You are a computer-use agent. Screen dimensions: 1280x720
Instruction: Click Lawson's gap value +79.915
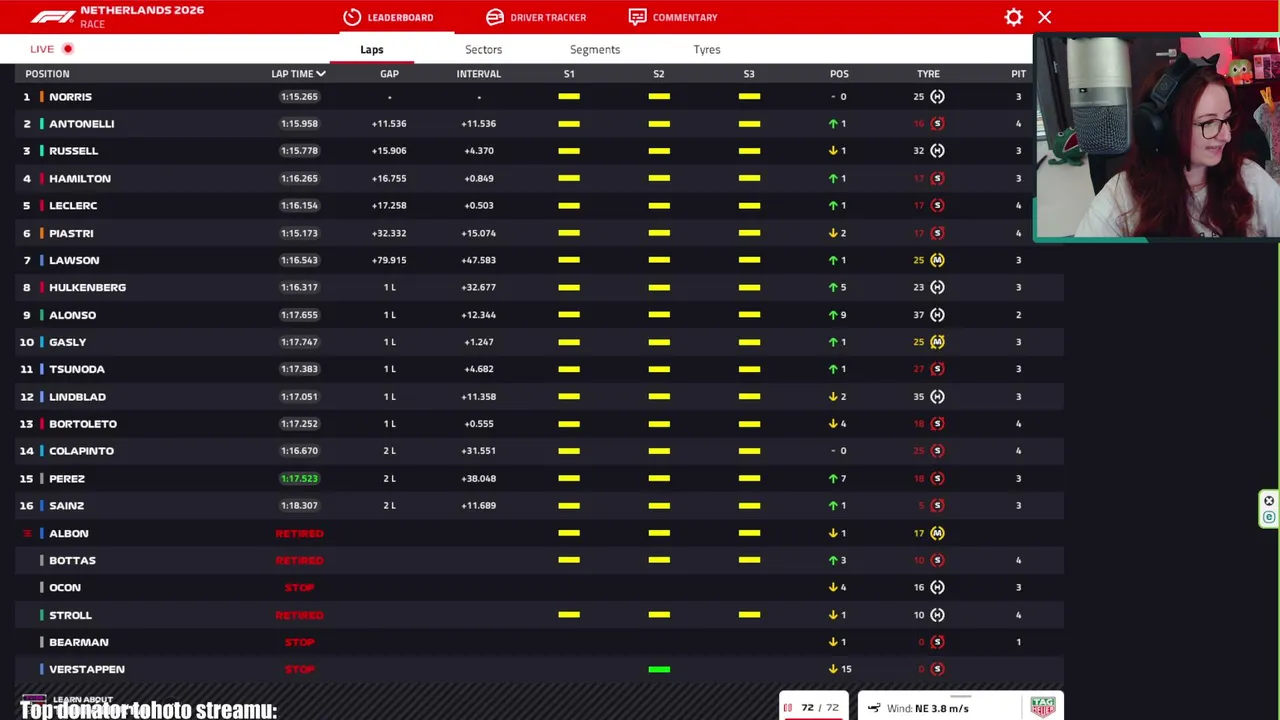point(389,260)
